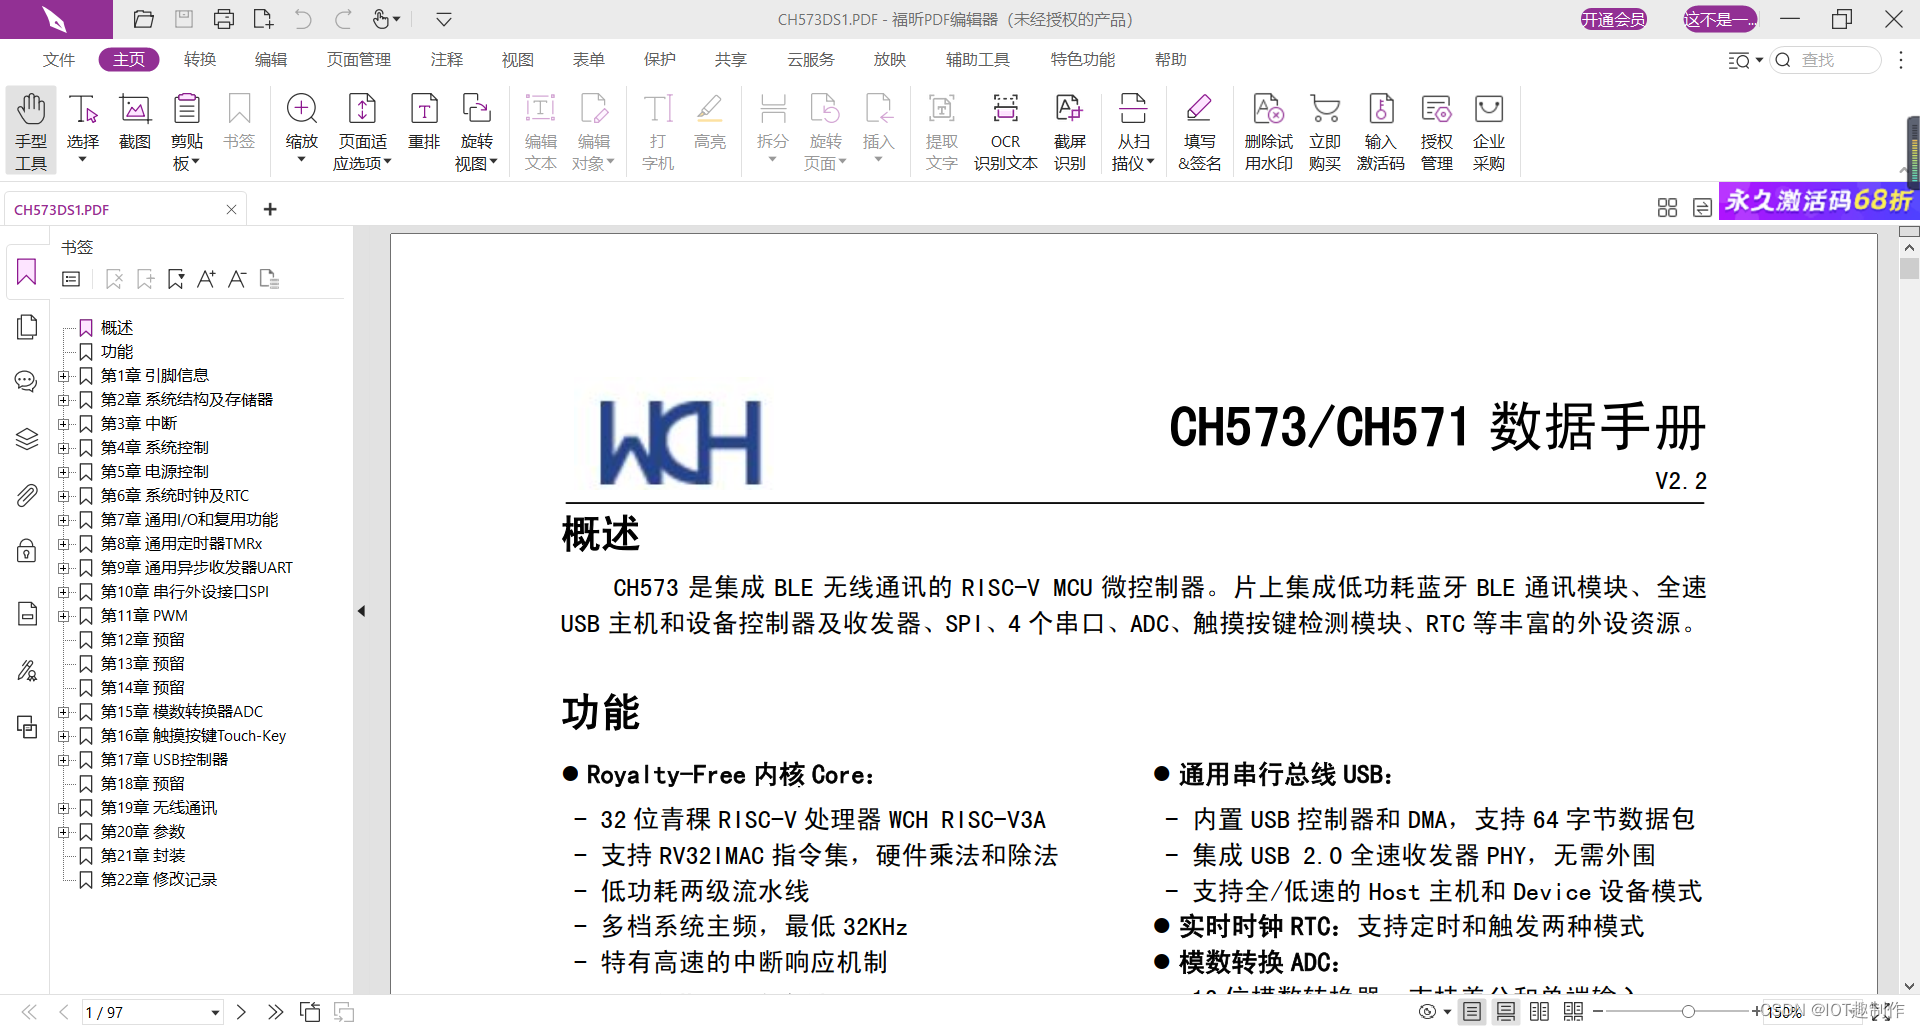Viewport: 1920px width, 1028px height.
Task: Toggle the thumbnail grid view icon near tab bar
Action: click(x=1667, y=208)
